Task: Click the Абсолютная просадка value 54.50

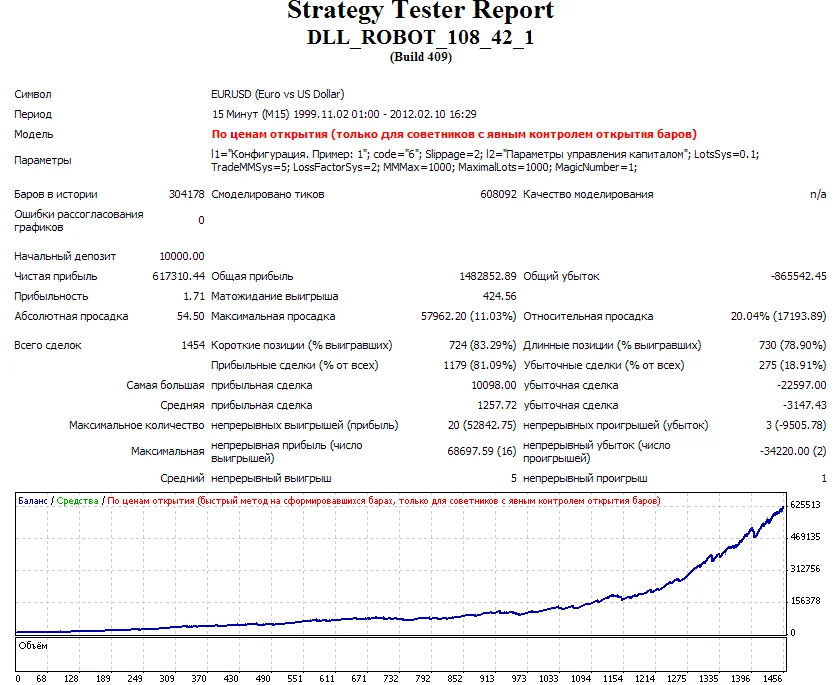Action: [191, 316]
